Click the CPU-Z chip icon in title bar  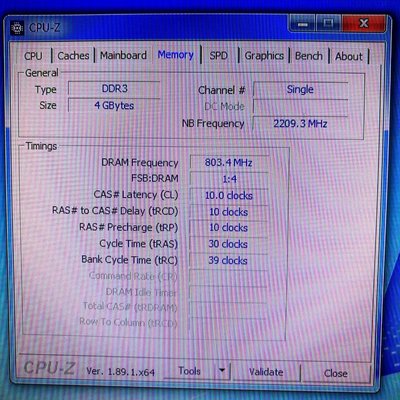[x=17, y=28]
